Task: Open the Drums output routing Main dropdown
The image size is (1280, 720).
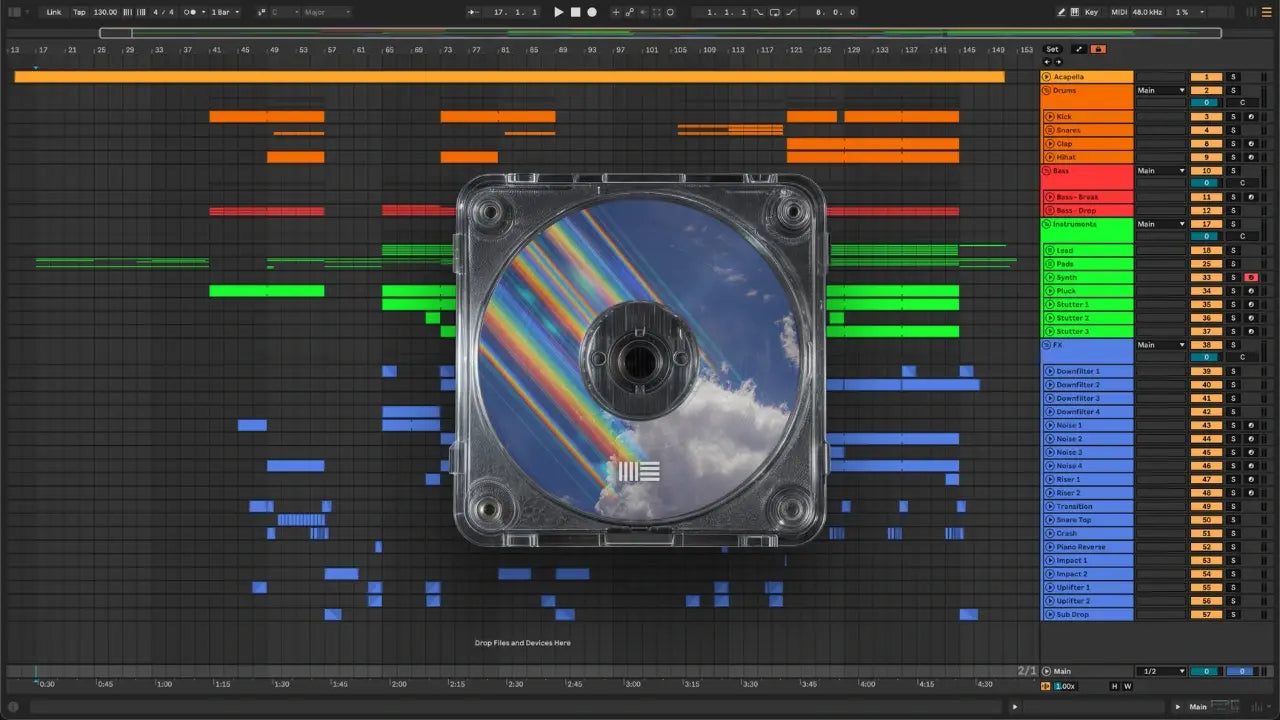Action: pyautogui.click(x=1161, y=90)
